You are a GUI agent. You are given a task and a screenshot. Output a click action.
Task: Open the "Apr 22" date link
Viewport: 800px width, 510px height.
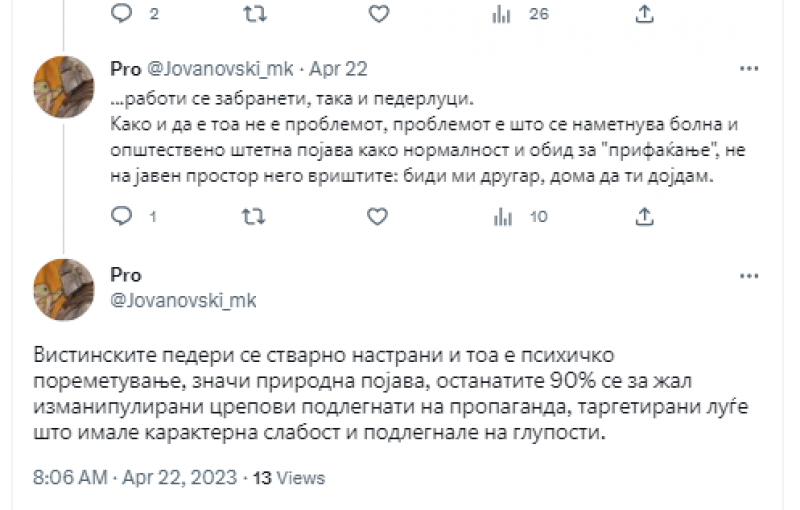point(339,69)
